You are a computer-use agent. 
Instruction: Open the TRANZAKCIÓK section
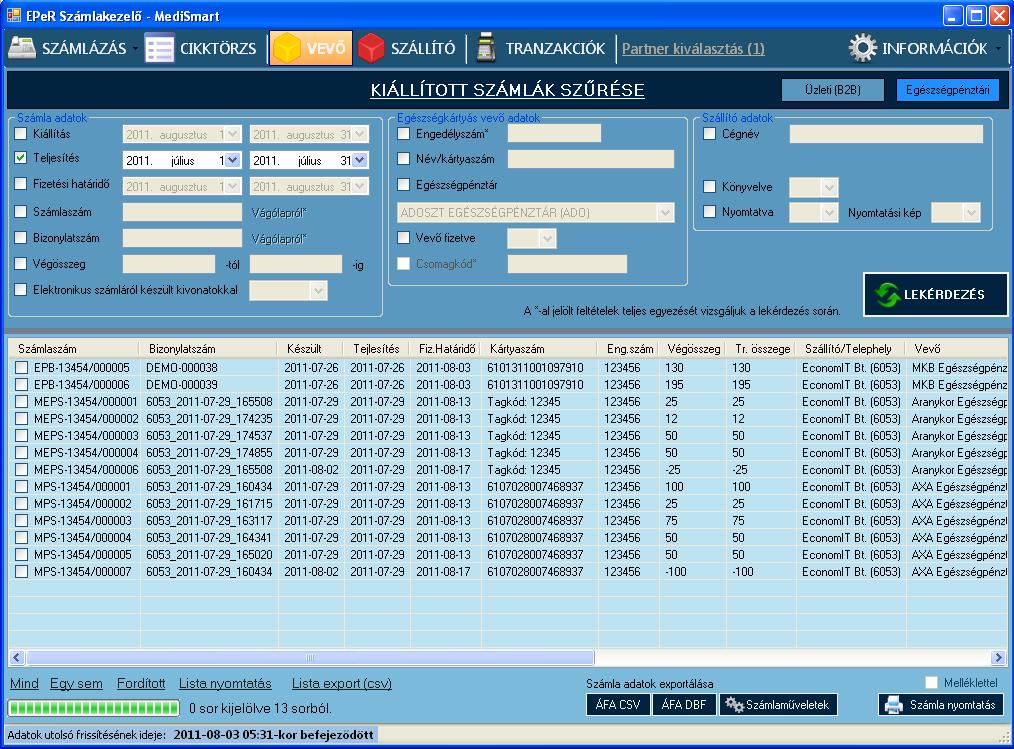[x=541, y=49]
